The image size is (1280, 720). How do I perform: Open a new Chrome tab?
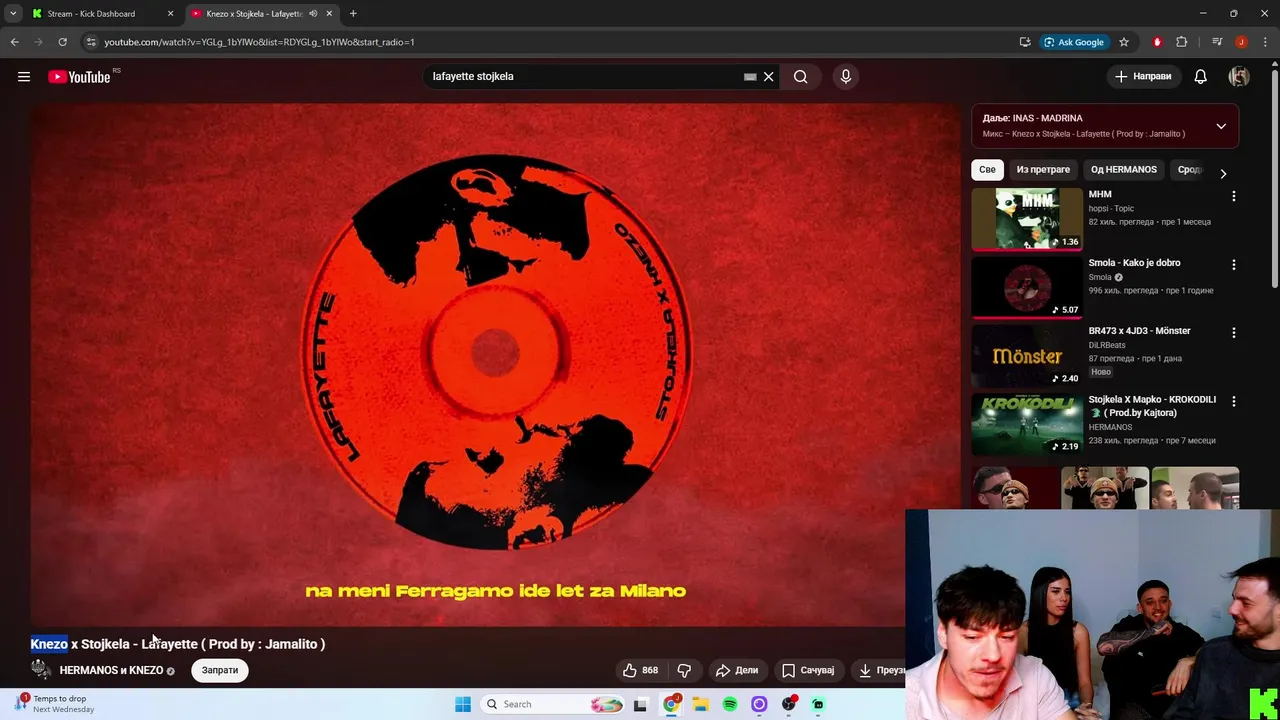353,14
